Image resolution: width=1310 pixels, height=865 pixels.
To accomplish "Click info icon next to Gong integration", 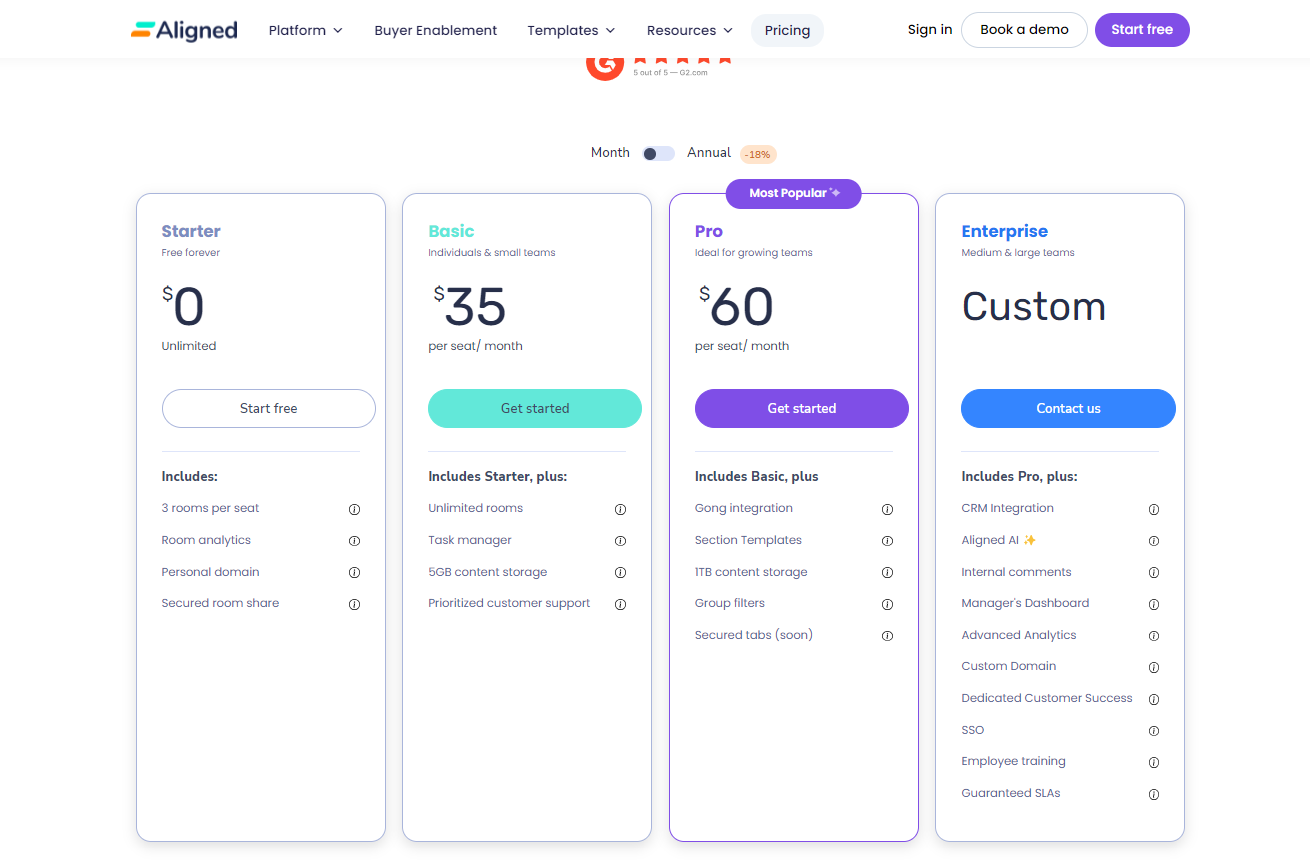I will (887, 509).
